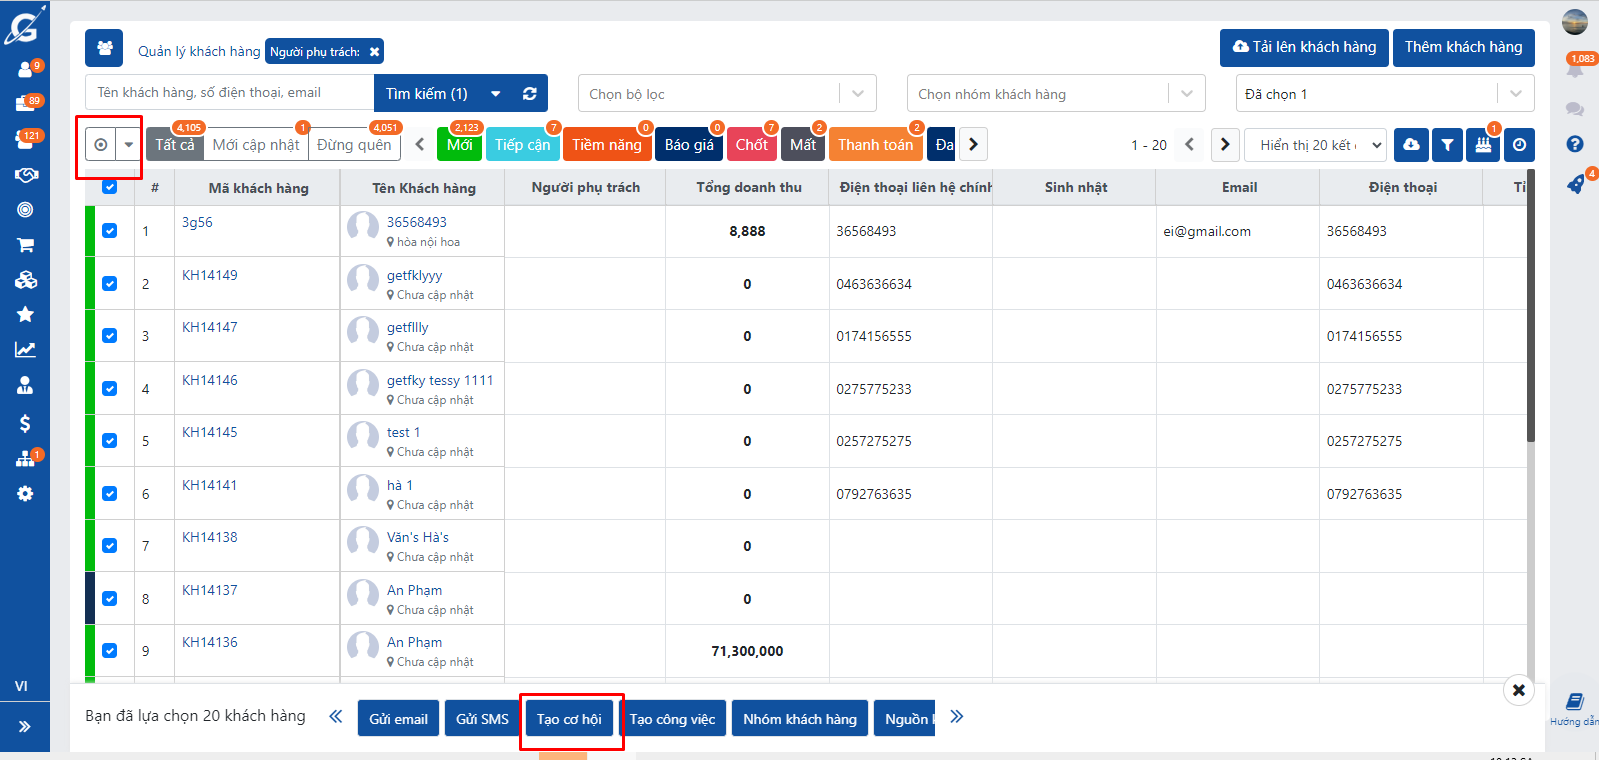Click the refresh icon beside search
The width and height of the screenshot is (1599, 760).
point(529,94)
